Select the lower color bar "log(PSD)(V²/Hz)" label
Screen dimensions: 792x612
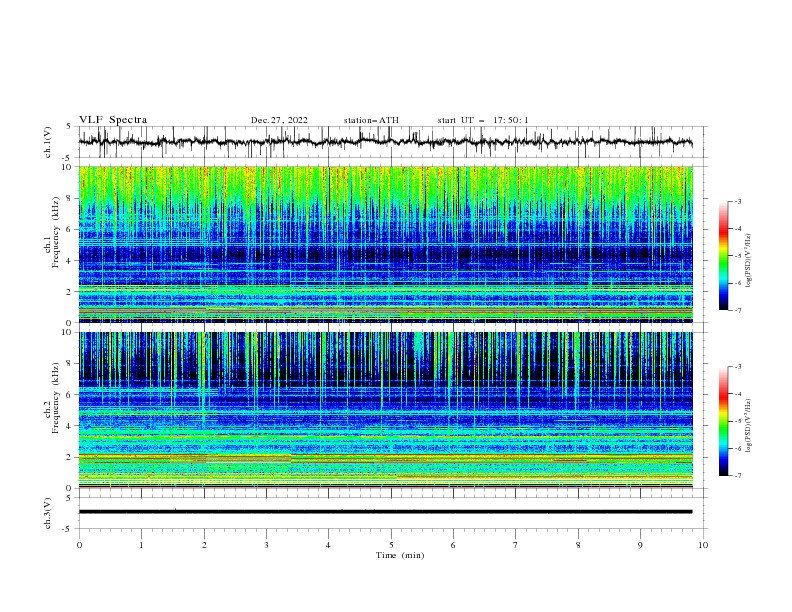pyautogui.click(x=749, y=426)
